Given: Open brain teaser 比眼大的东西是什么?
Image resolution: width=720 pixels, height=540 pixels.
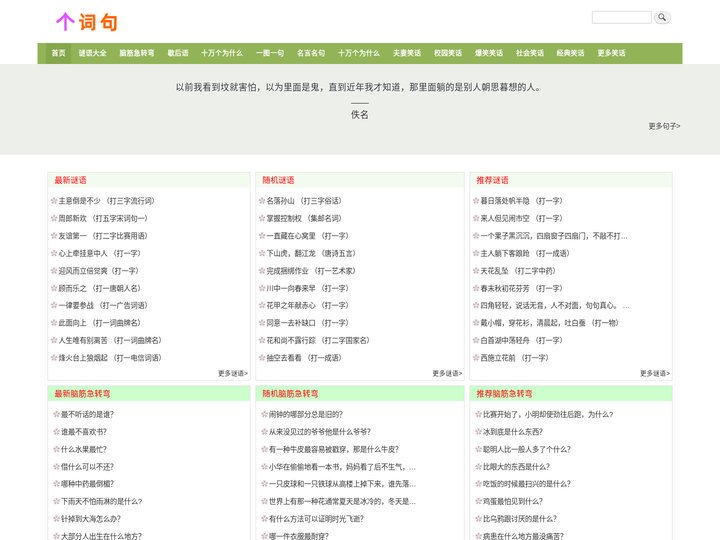Looking at the screenshot, I should point(517,467).
